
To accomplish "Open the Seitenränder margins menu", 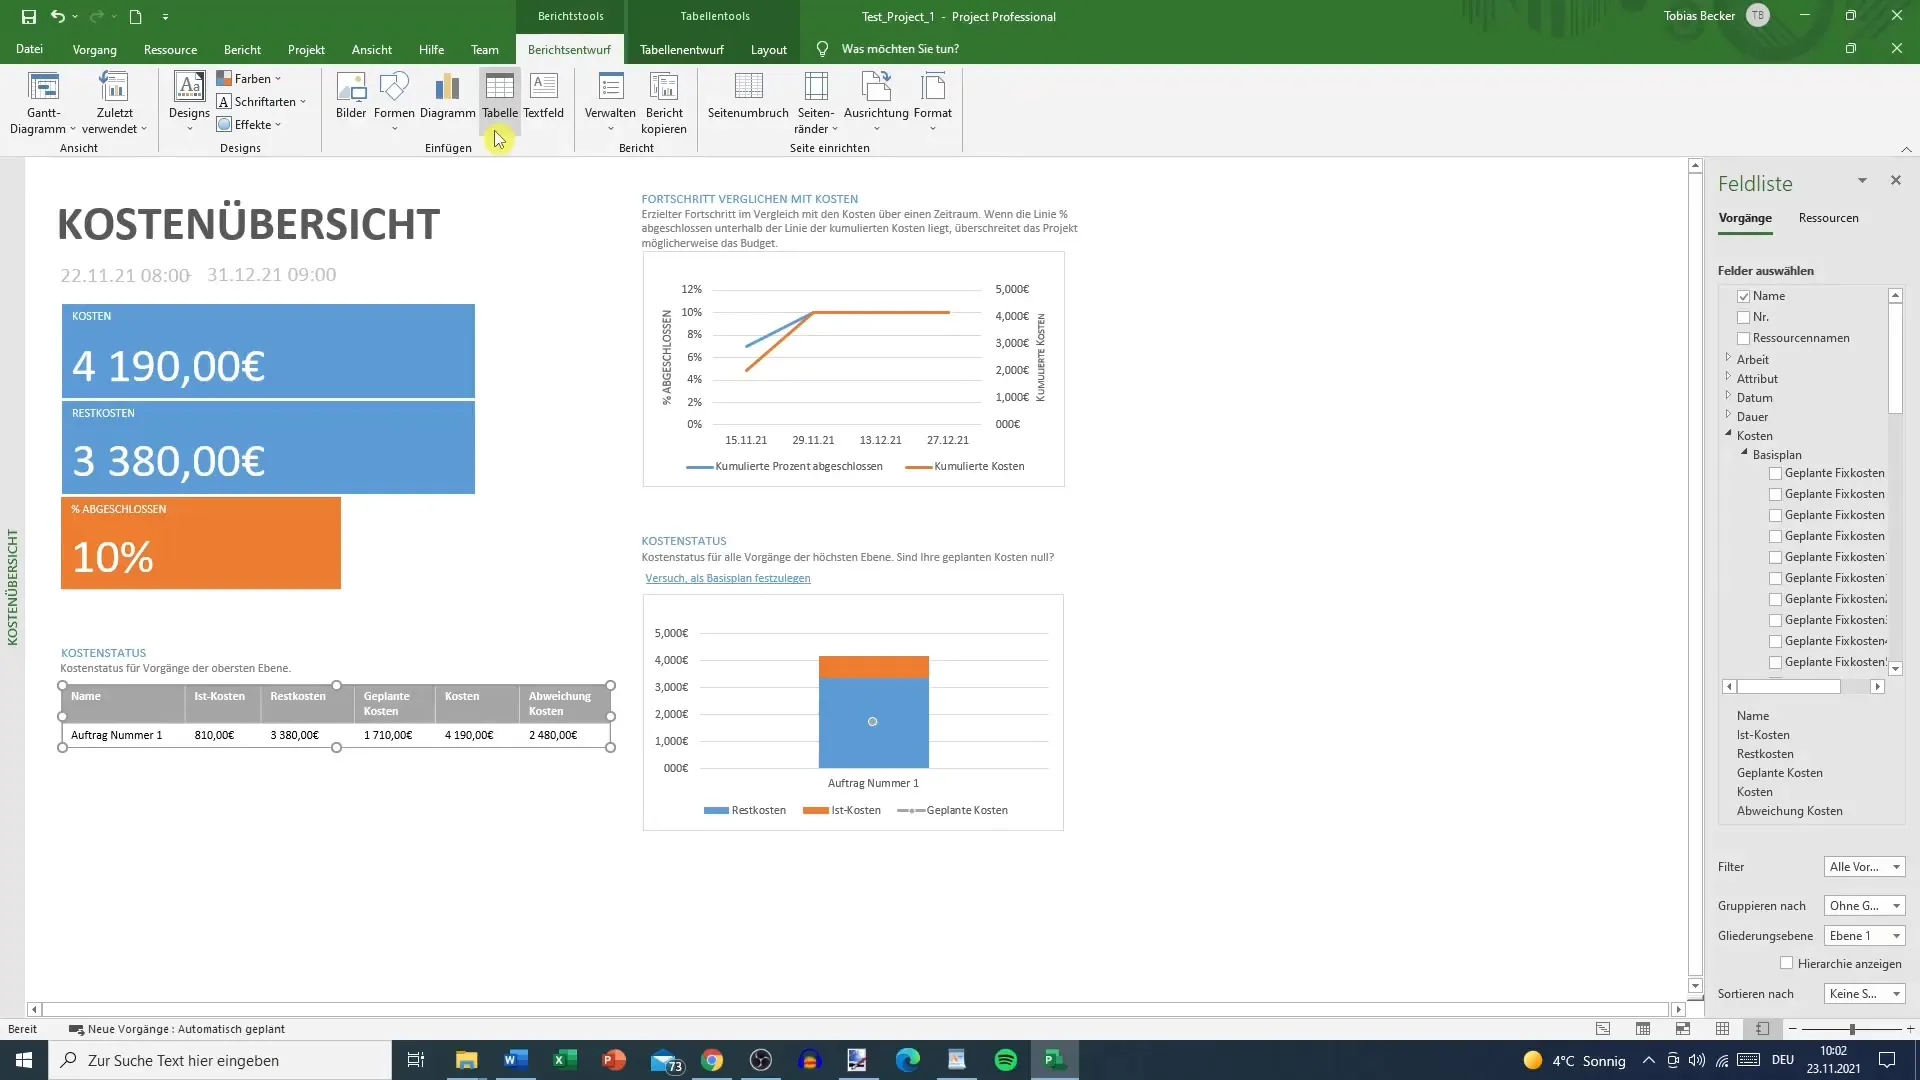I will pyautogui.click(x=816, y=103).
